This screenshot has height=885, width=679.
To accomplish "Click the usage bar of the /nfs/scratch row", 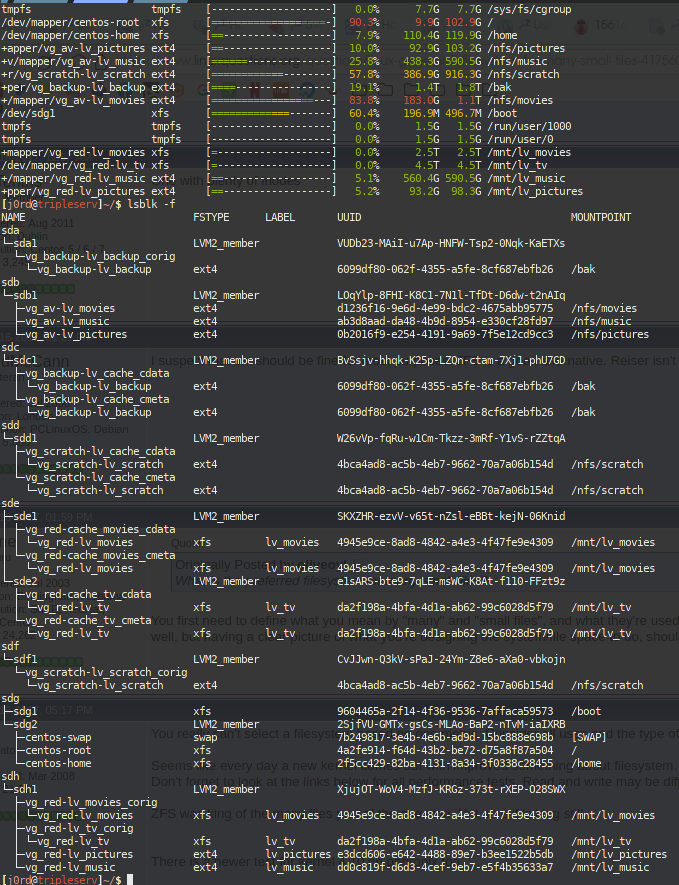I will [x=271, y=75].
